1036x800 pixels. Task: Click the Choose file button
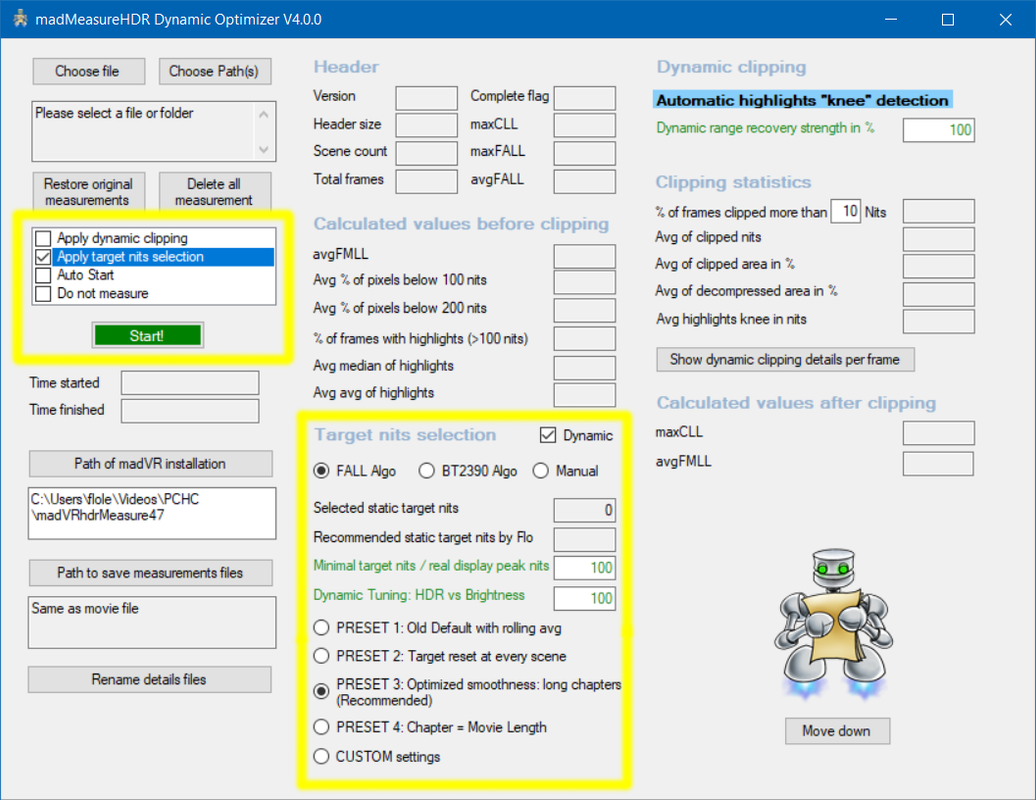click(89, 71)
